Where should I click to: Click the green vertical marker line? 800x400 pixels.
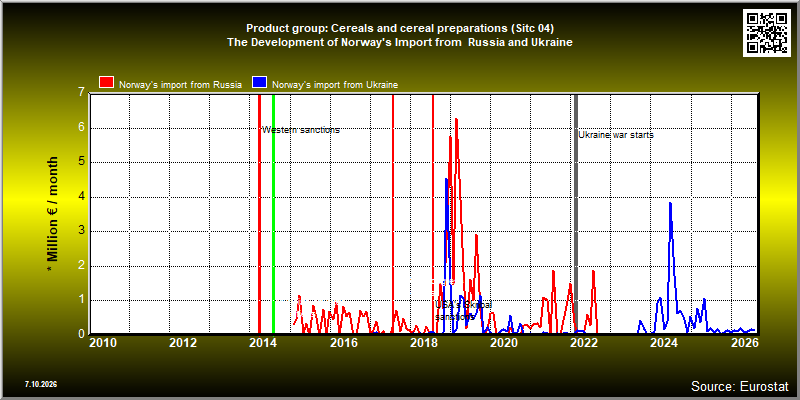click(x=273, y=214)
